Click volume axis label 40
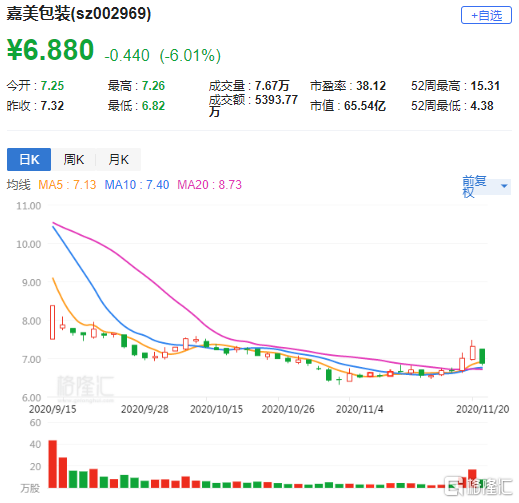Screen dimensions: 519x503 click(x=35, y=444)
